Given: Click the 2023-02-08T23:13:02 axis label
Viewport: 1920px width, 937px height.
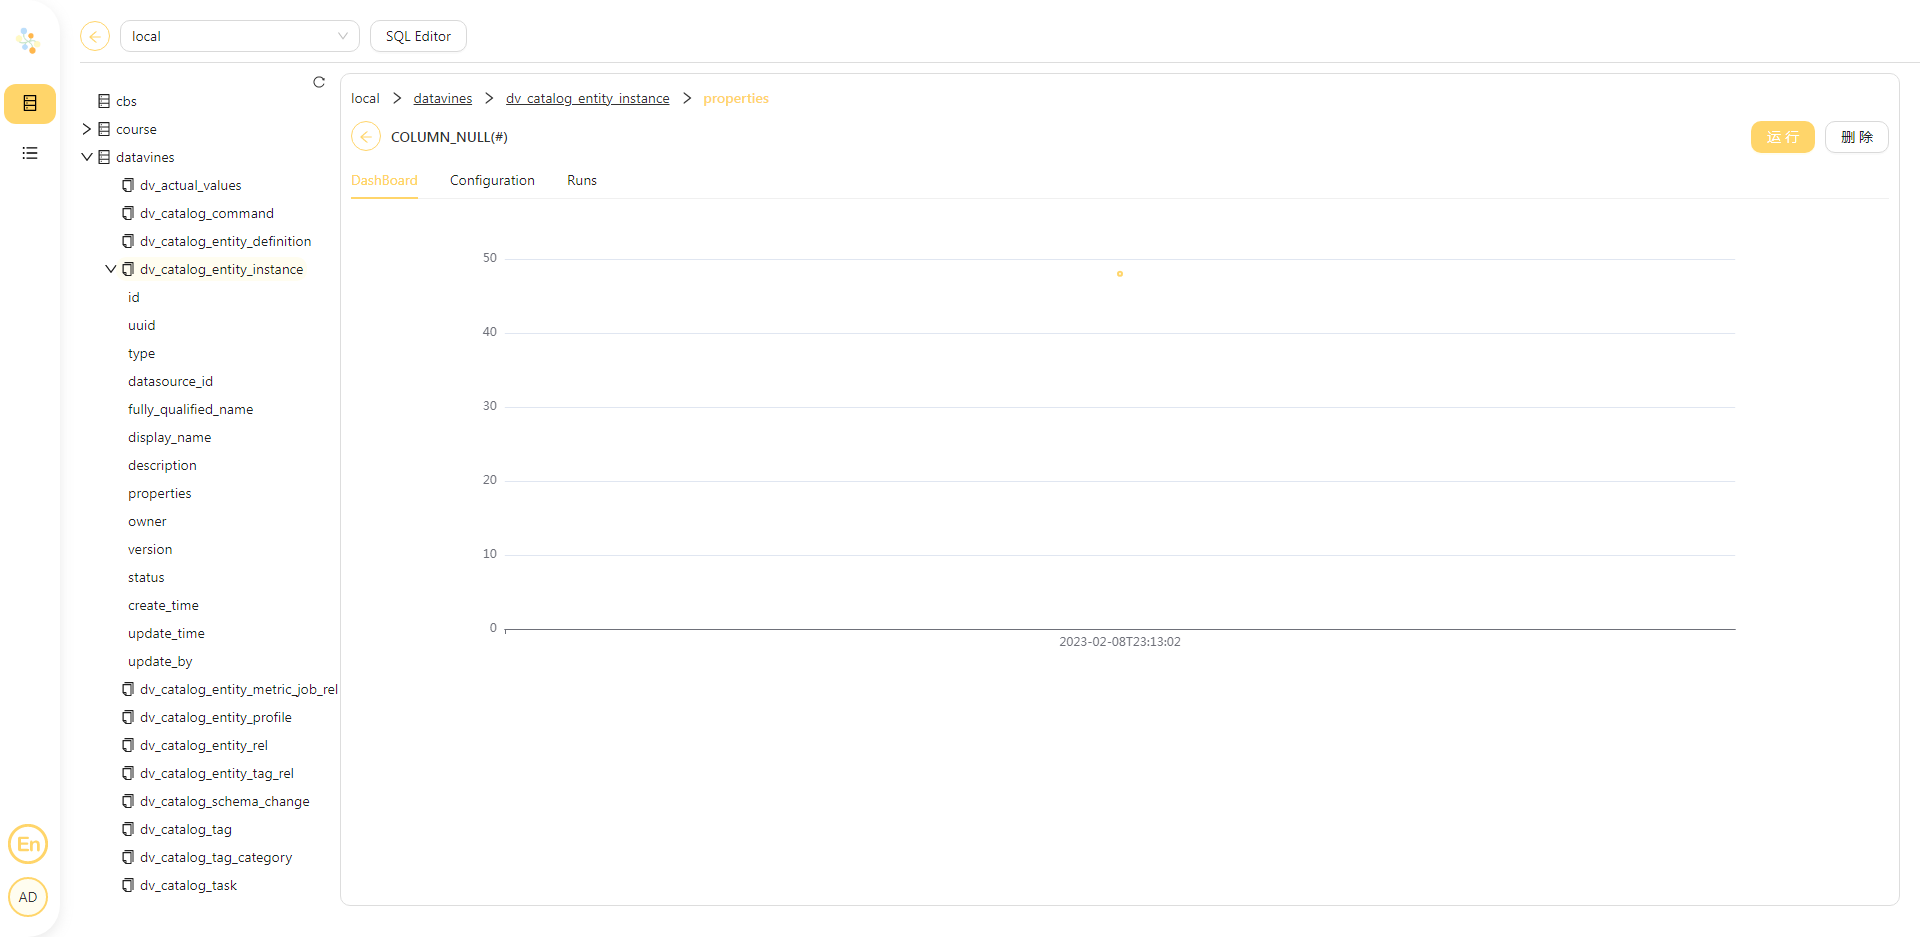Looking at the screenshot, I should pos(1120,642).
